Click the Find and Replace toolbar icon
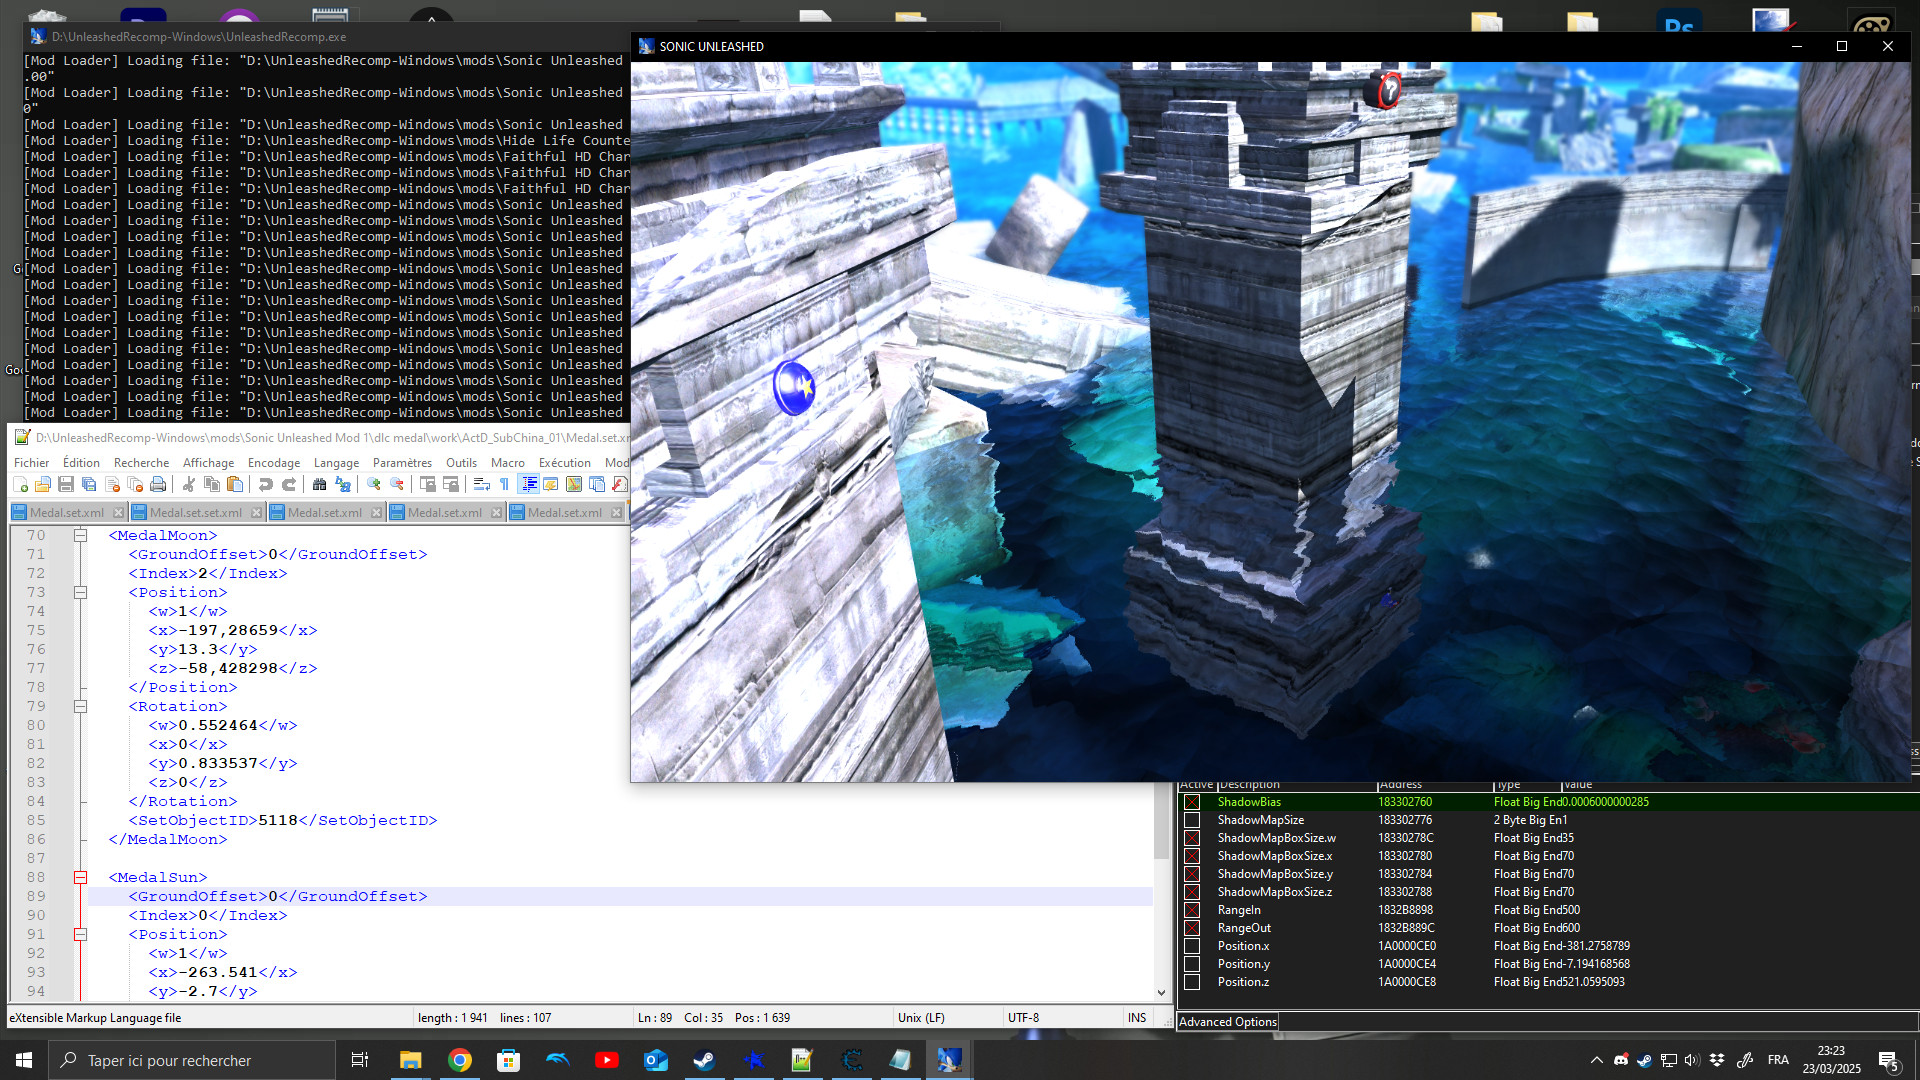This screenshot has height=1080, width=1920. pyautogui.click(x=343, y=485)
